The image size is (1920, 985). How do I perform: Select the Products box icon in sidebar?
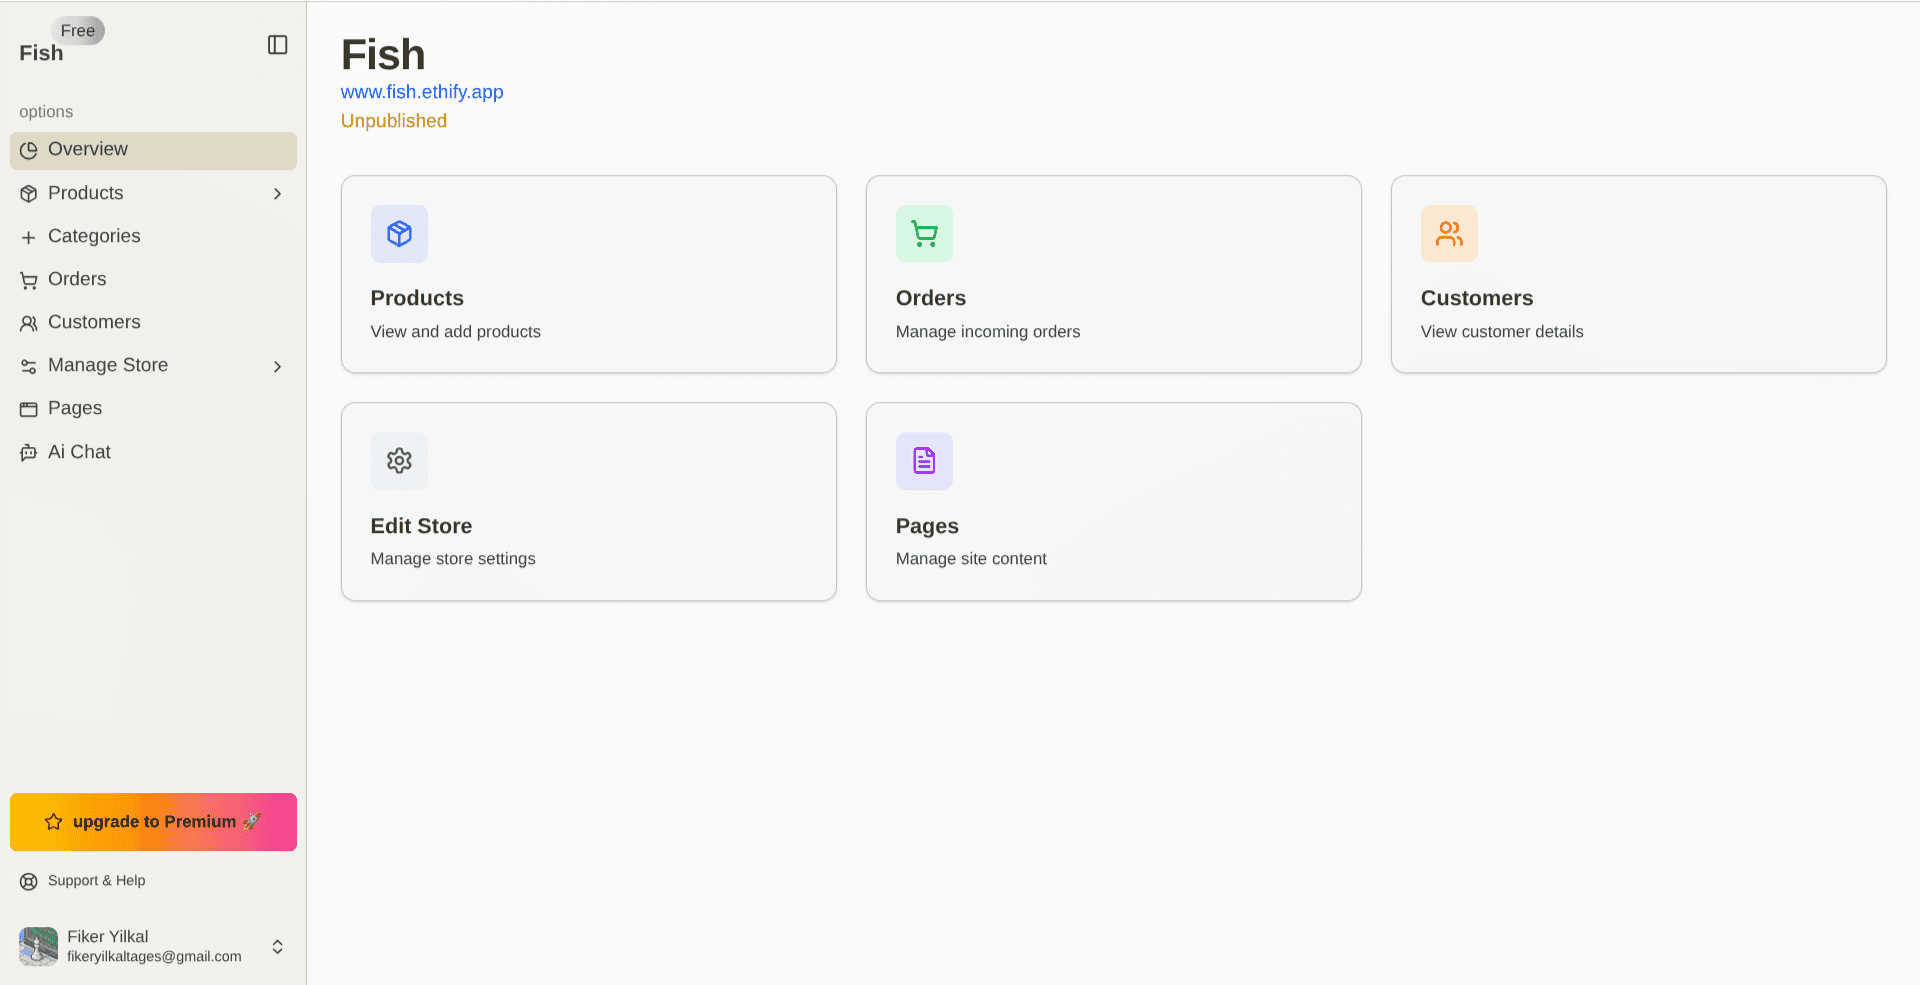28,193
